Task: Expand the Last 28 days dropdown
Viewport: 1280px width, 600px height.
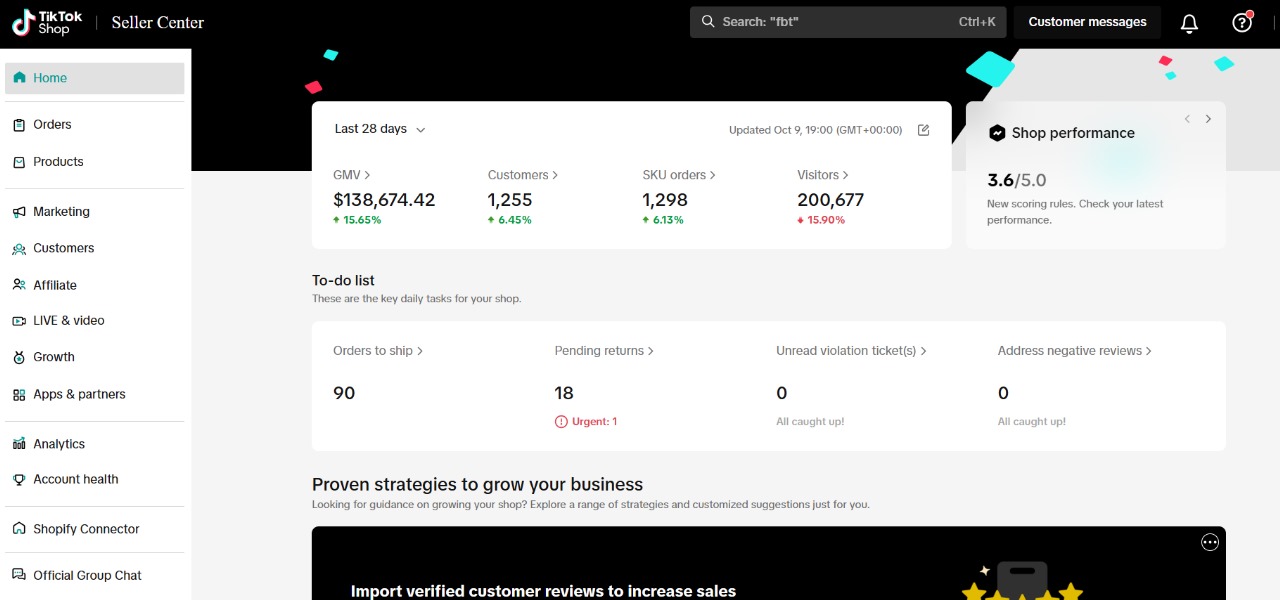Action: pyautogui.click(x=380, y=129)
